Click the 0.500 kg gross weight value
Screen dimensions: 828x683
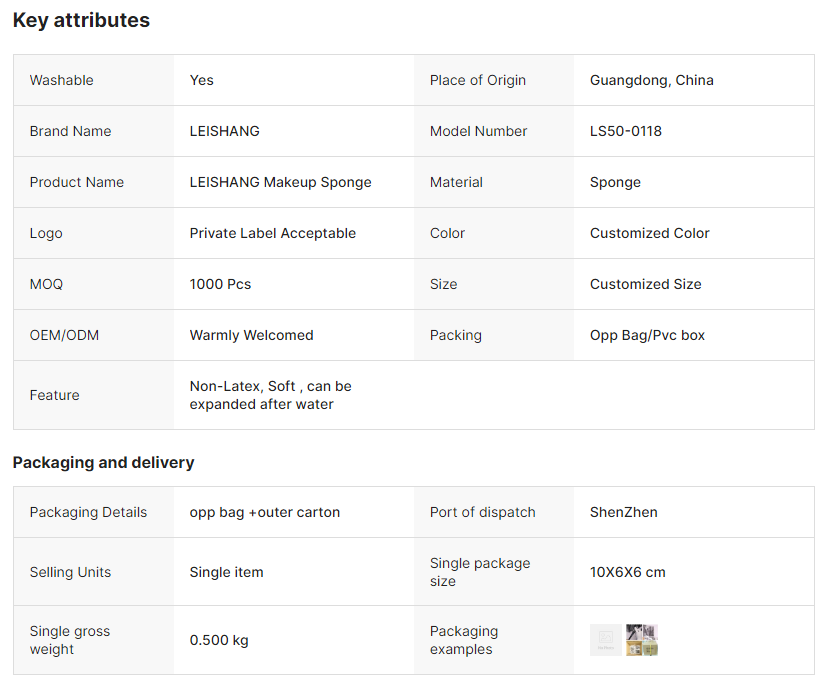pos(219,640)
